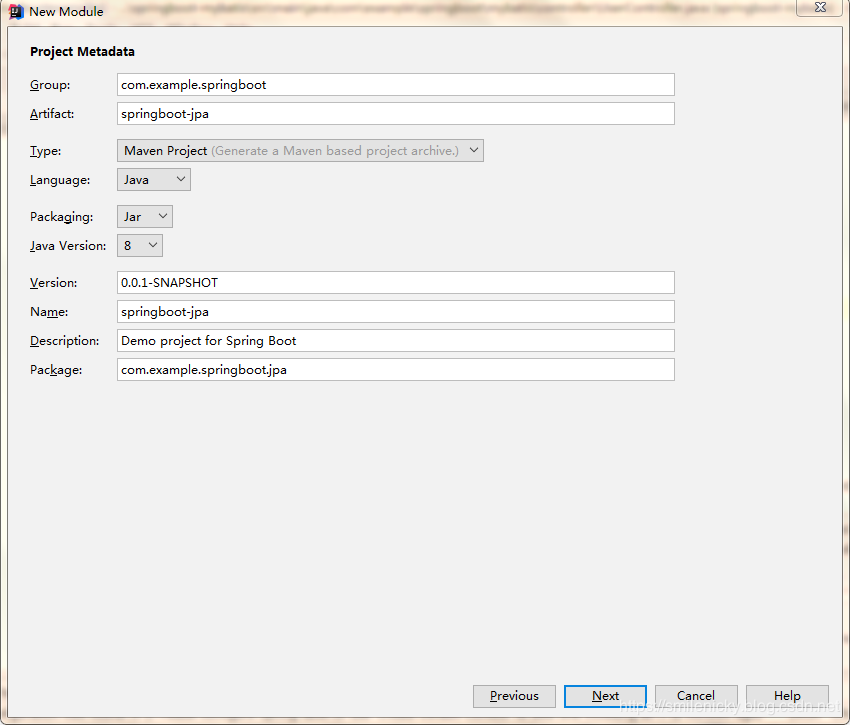Click the Type label

point(46,151)
